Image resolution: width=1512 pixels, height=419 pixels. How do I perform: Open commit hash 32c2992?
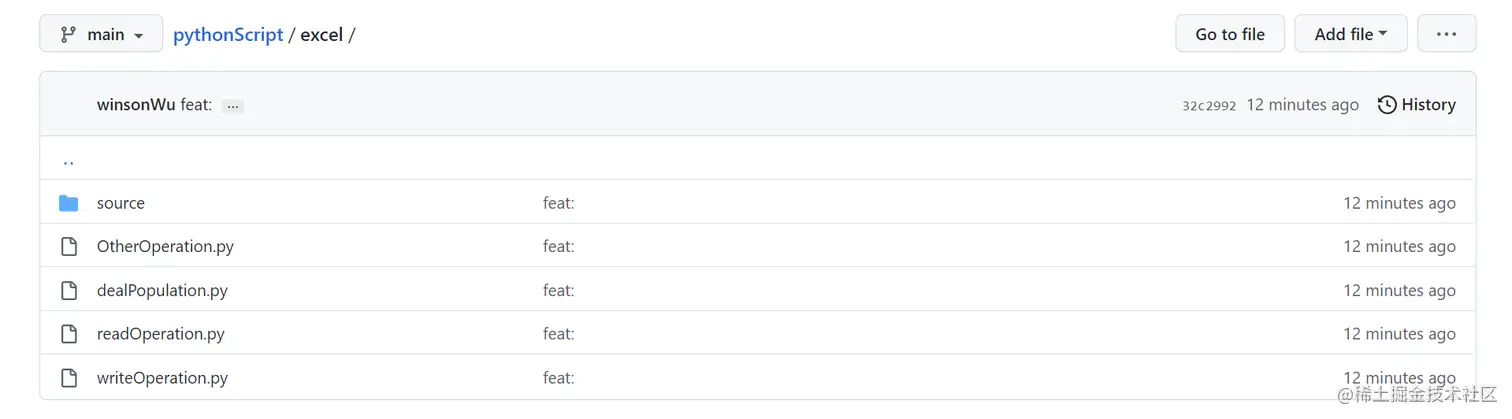point(1209,106)
